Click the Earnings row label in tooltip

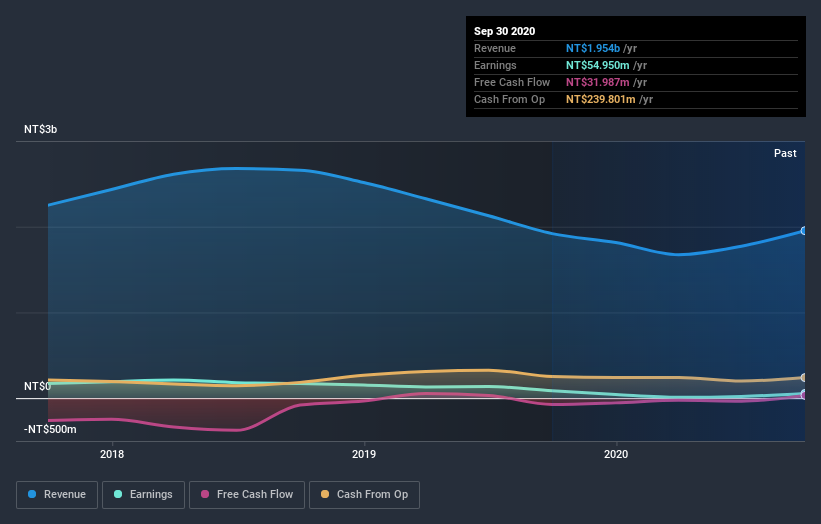[x=495, y=65]
